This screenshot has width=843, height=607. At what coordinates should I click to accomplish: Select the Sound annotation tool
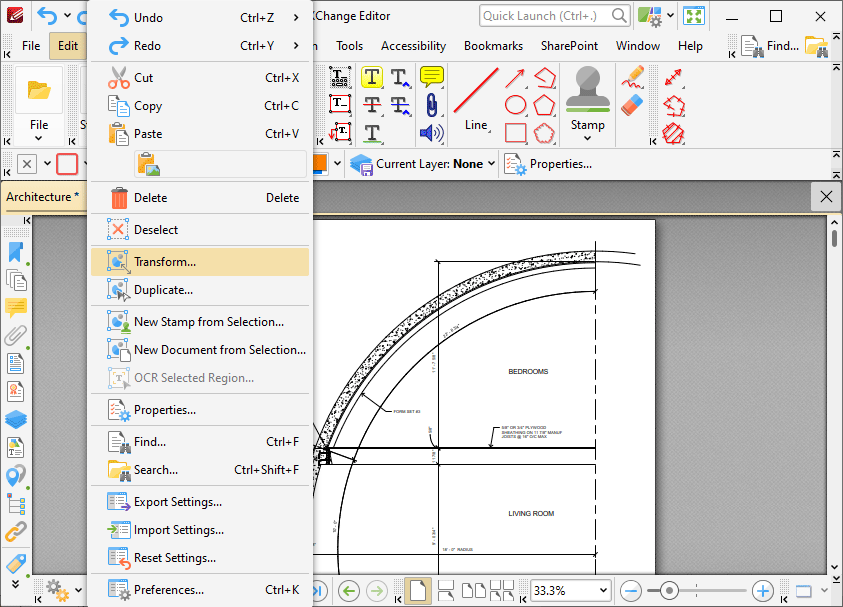point(431,133)
